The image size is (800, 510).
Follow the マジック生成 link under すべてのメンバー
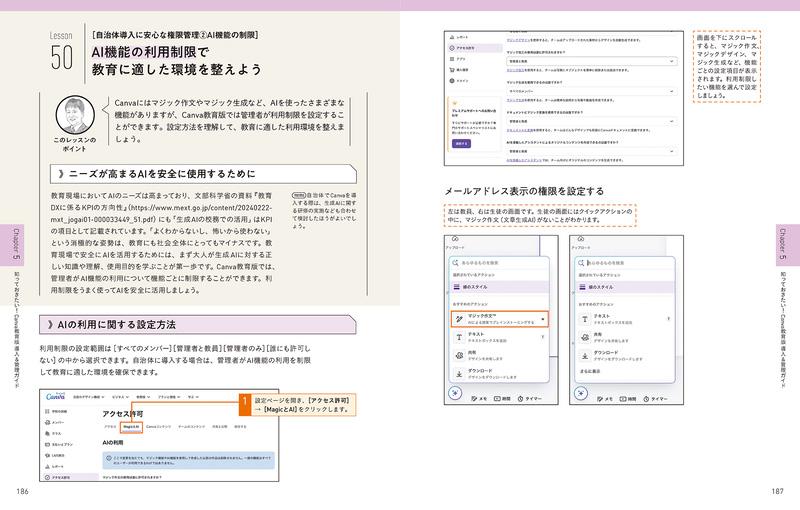(515, 100)
